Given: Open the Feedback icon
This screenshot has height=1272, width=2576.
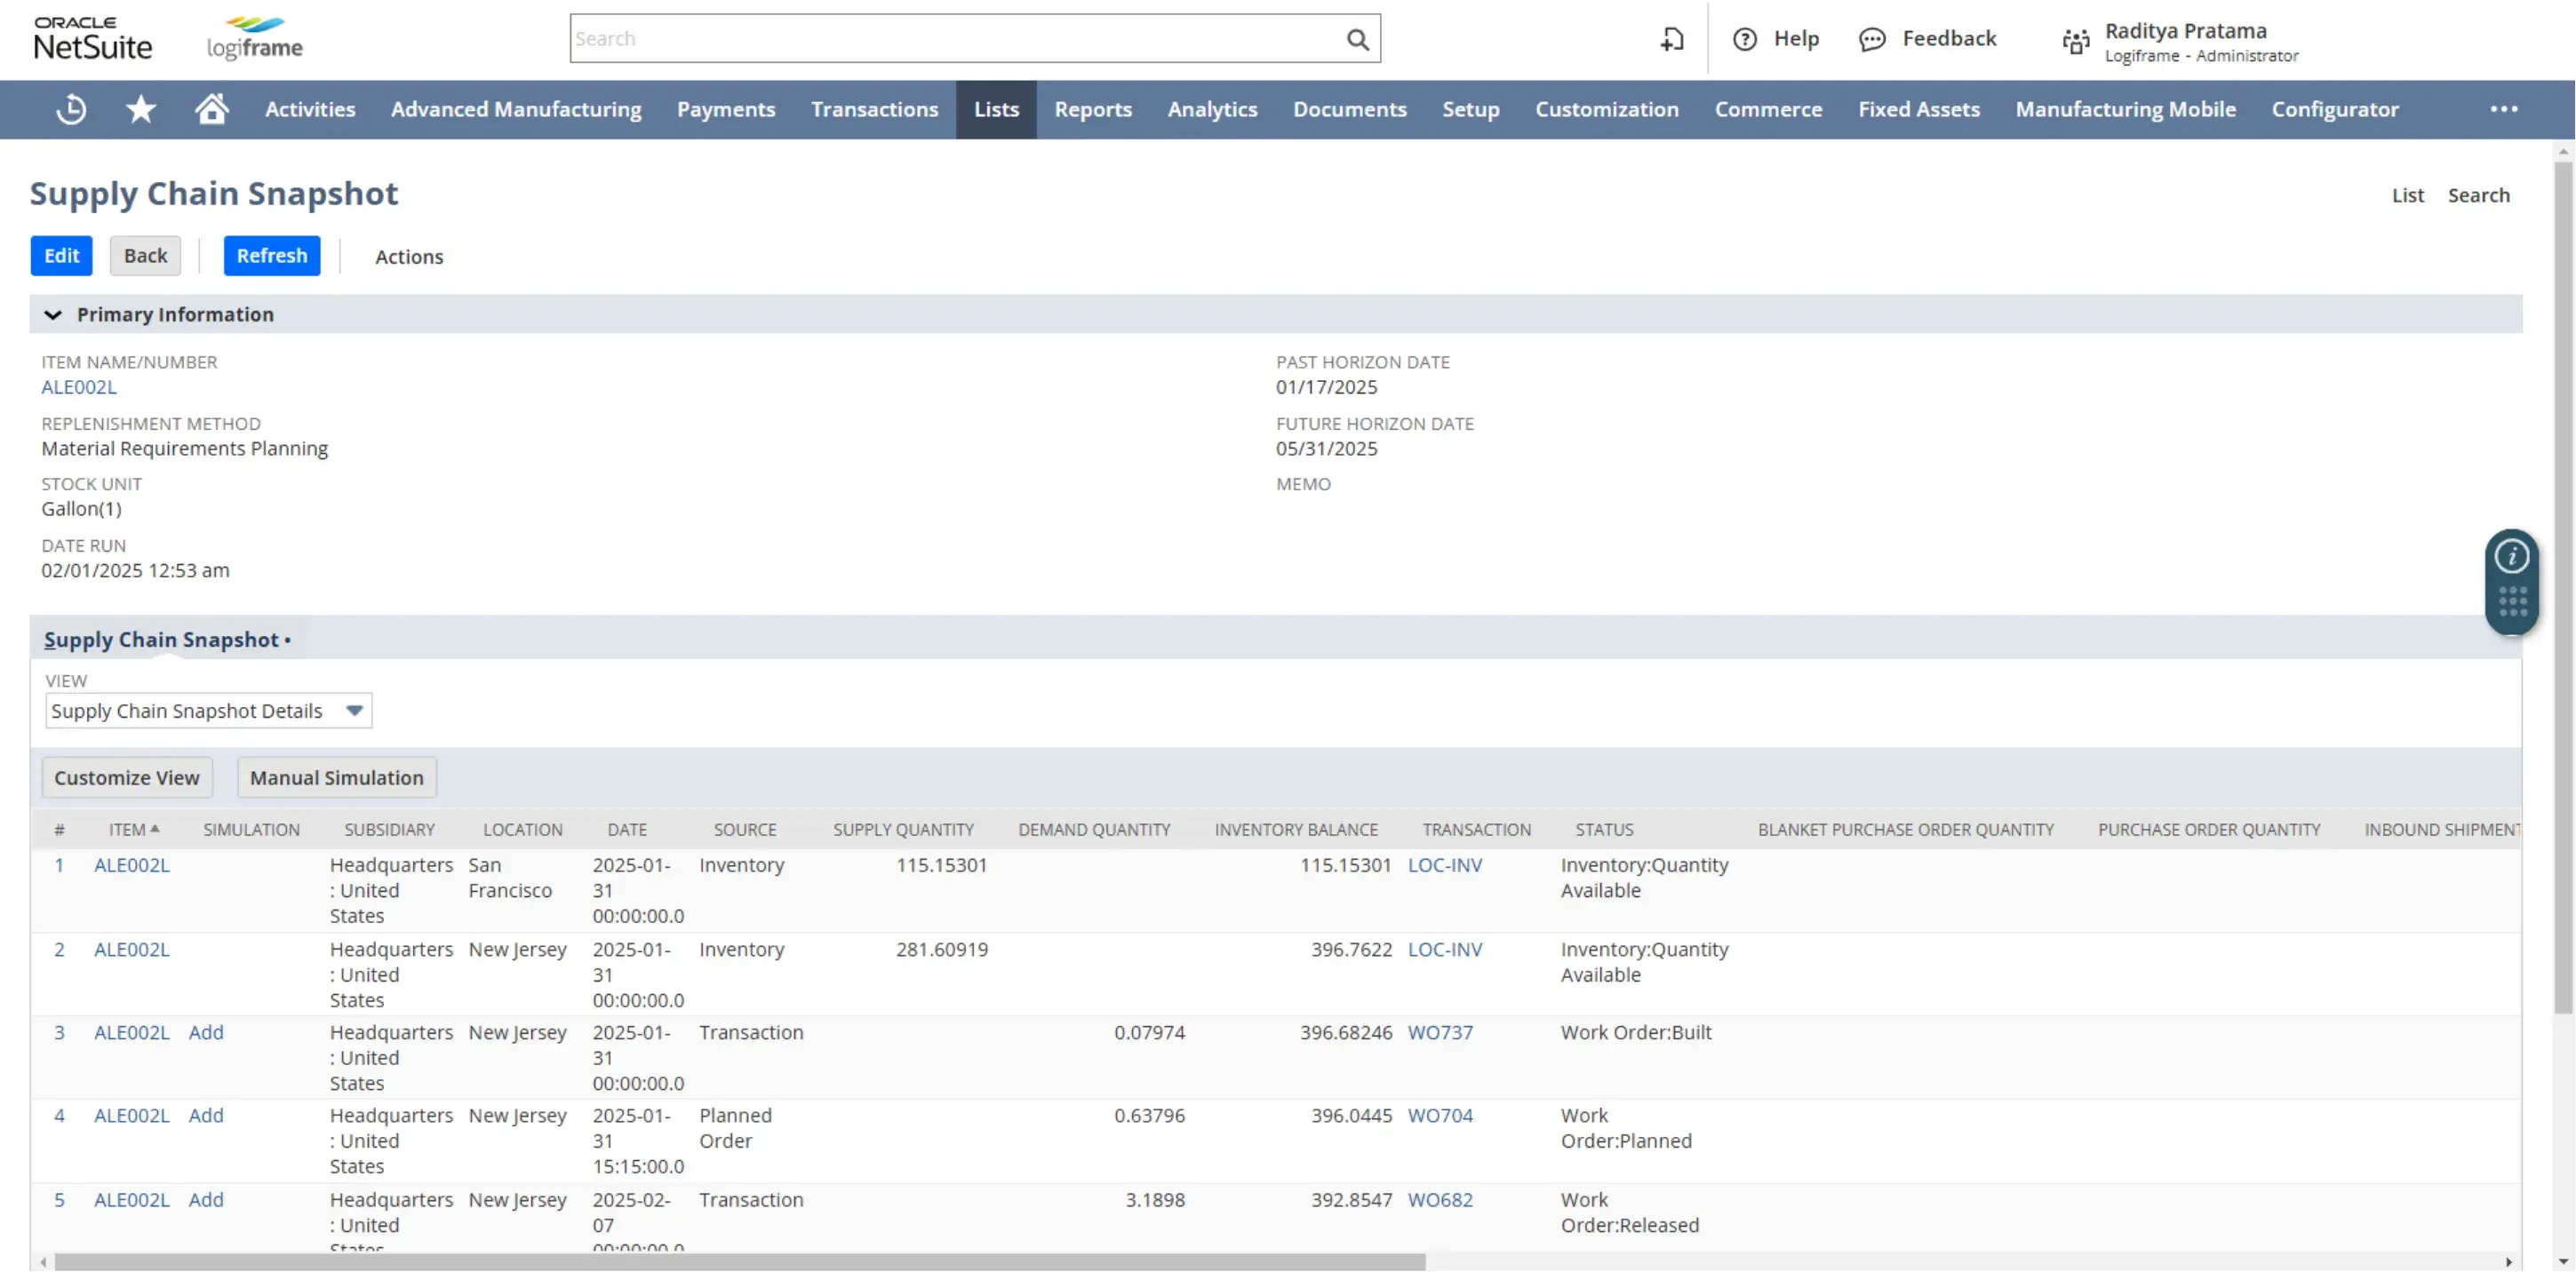Looking at the screenshot, I should 1872,38.
